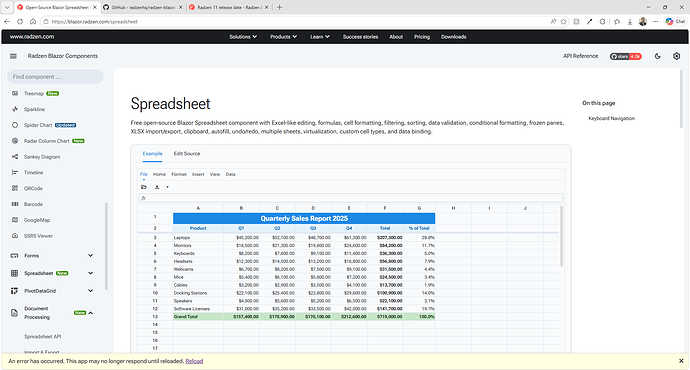The height and width of the screenshot is (370, 690).
Task: Click the export download icon in the spreadsheet toolbar
Action: click(157, 187)
